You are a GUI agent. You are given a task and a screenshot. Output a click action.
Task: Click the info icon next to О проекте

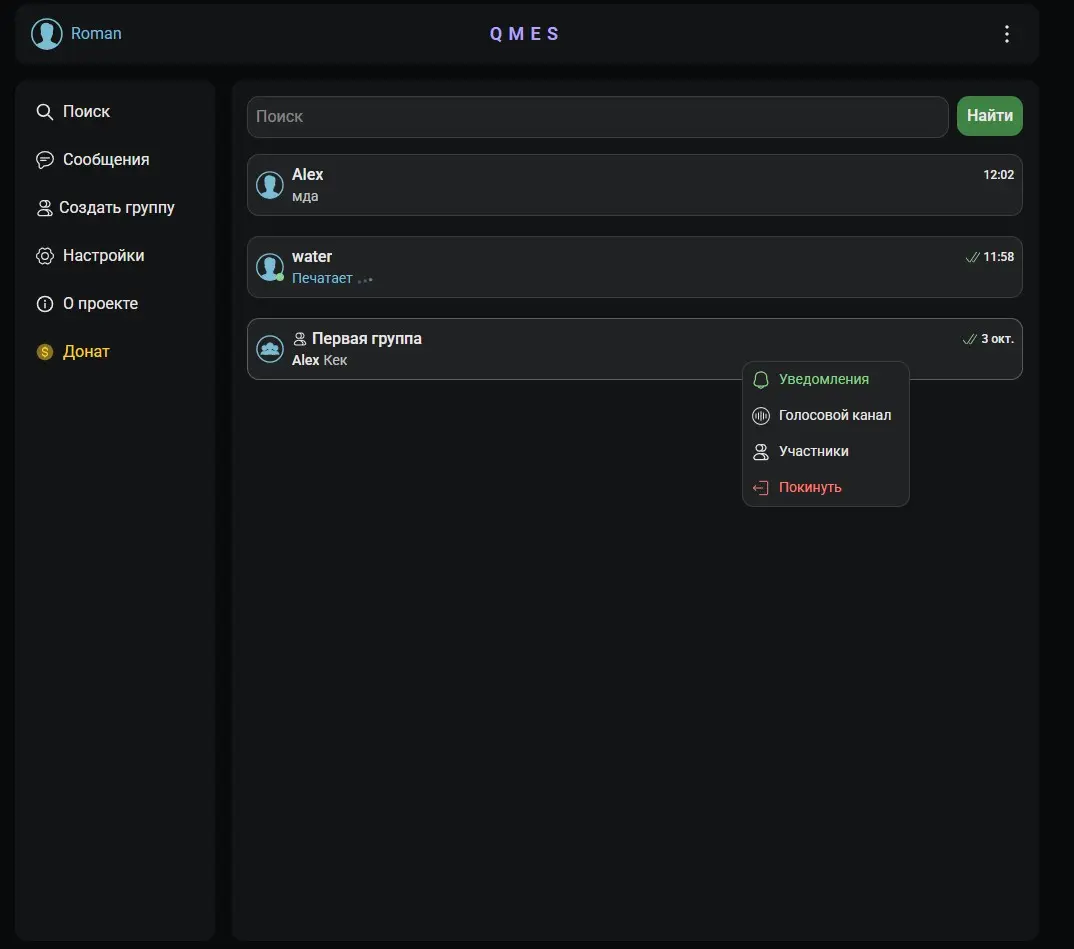pos(45,304)
